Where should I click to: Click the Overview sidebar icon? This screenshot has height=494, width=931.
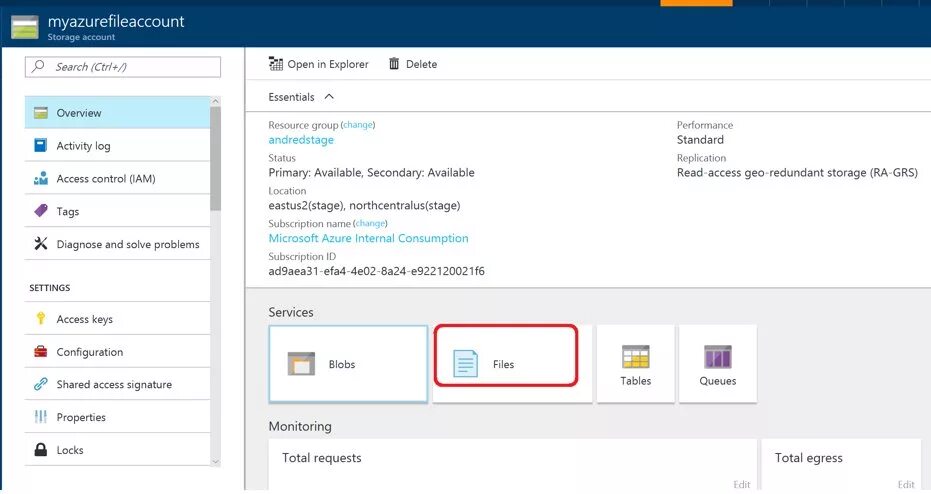point(41,113)
